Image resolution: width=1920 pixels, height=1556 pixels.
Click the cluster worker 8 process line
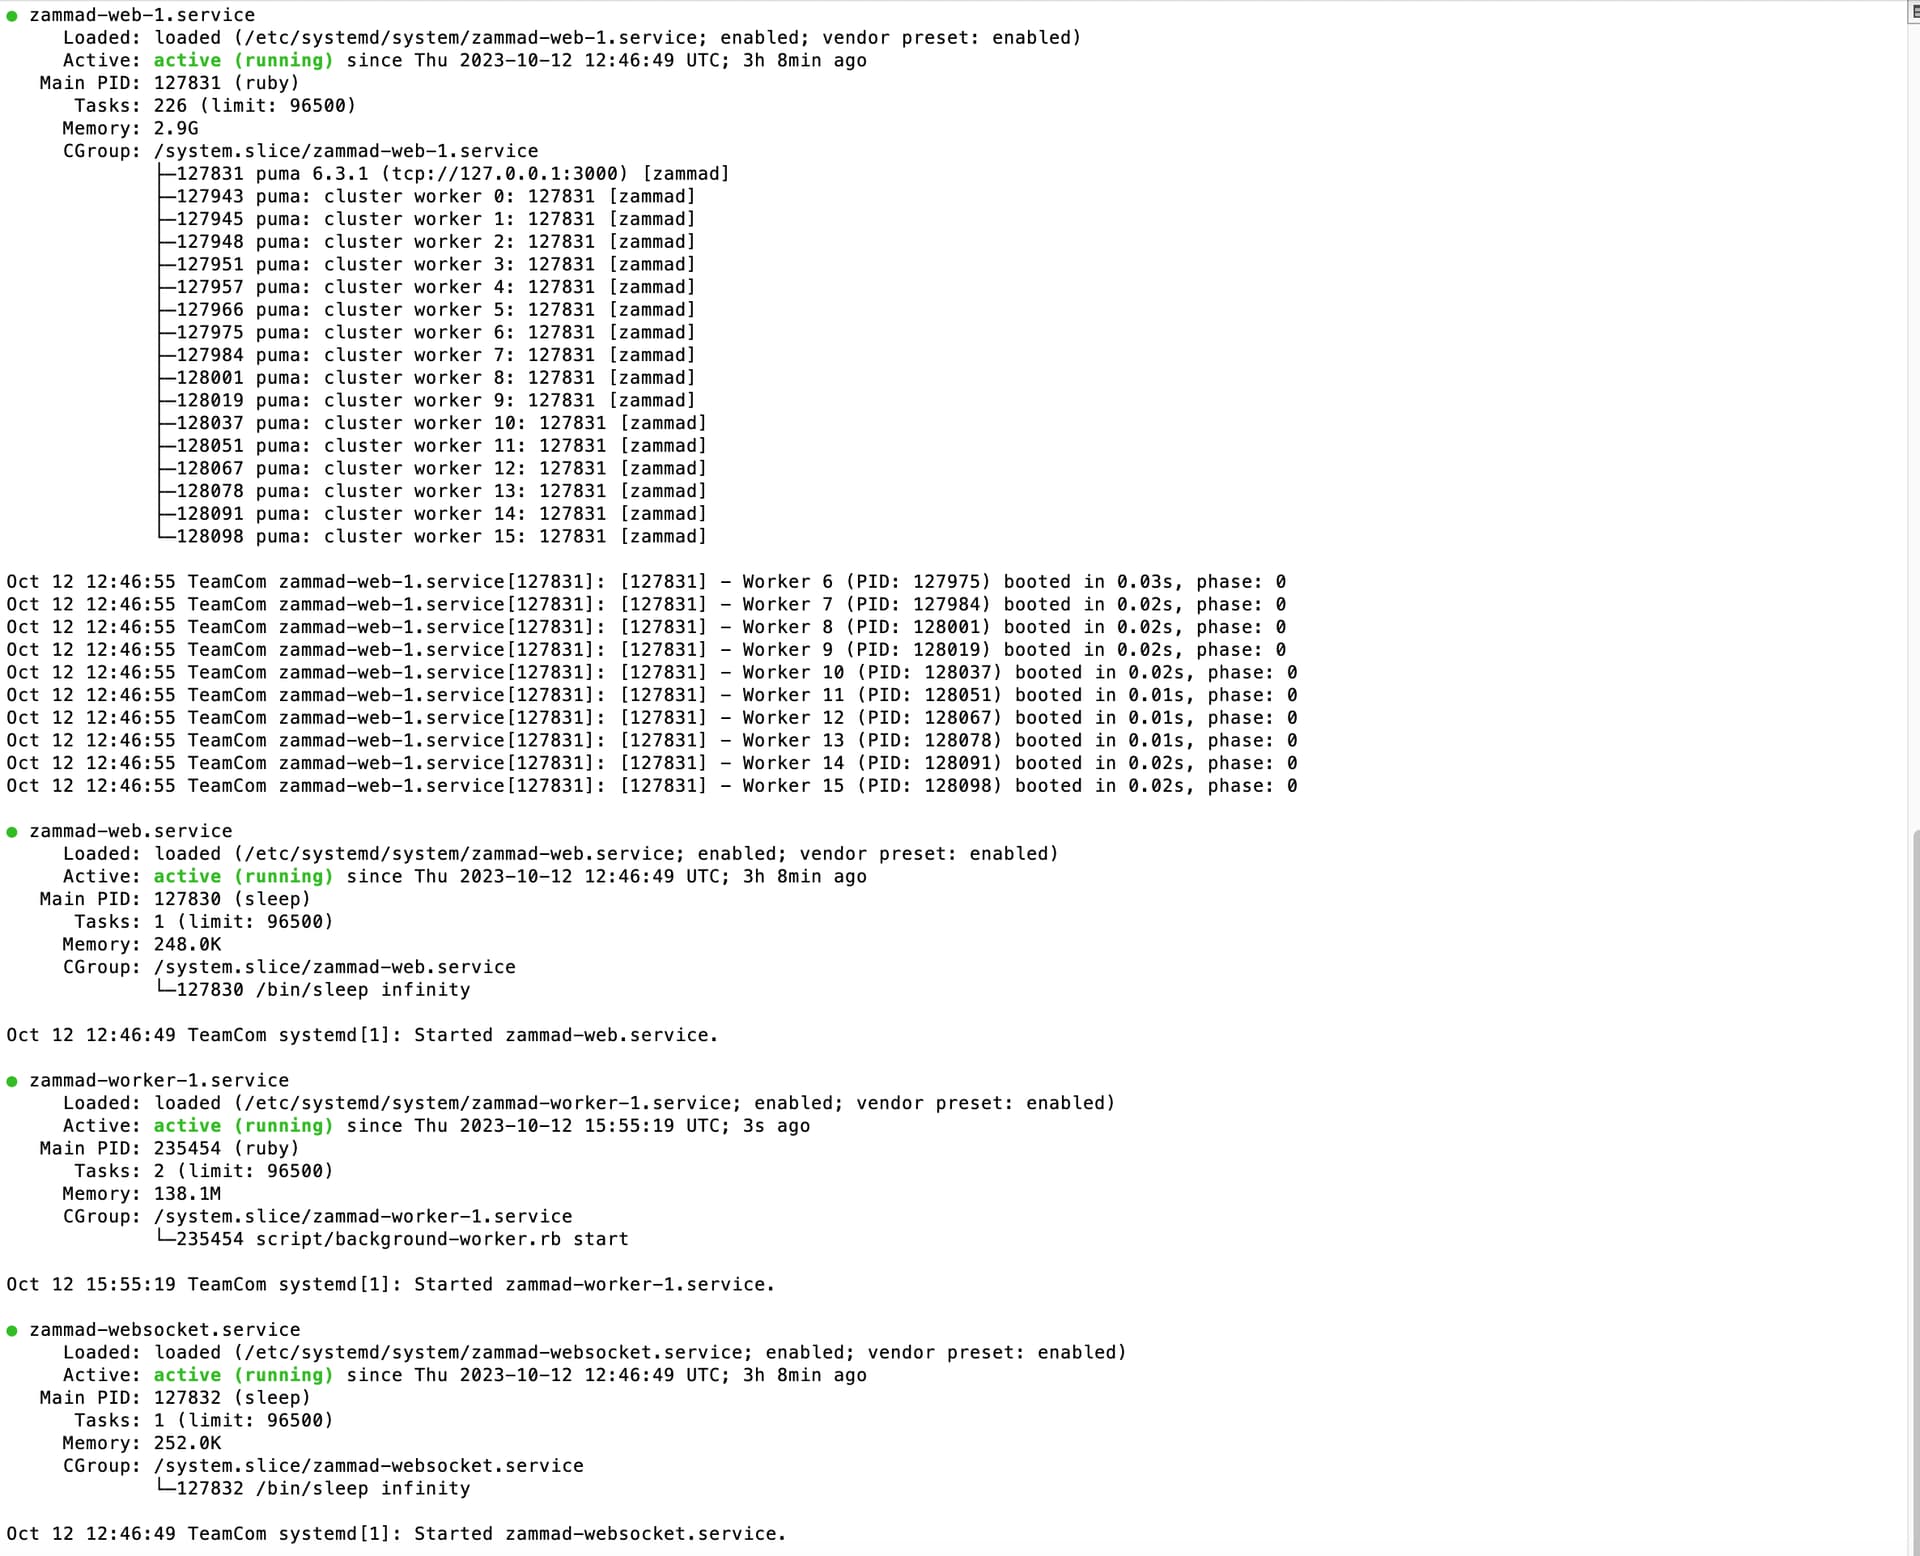tap(428, 378)
